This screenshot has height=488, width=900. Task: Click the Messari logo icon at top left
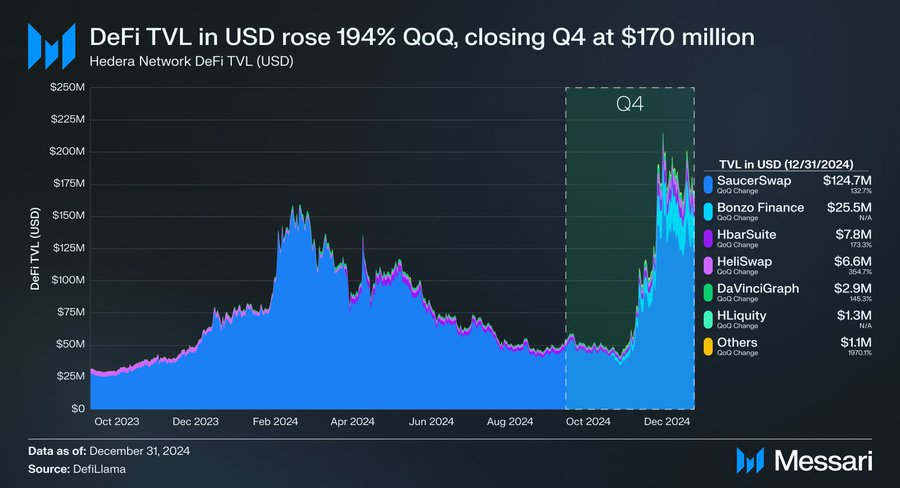pos(52,47)
